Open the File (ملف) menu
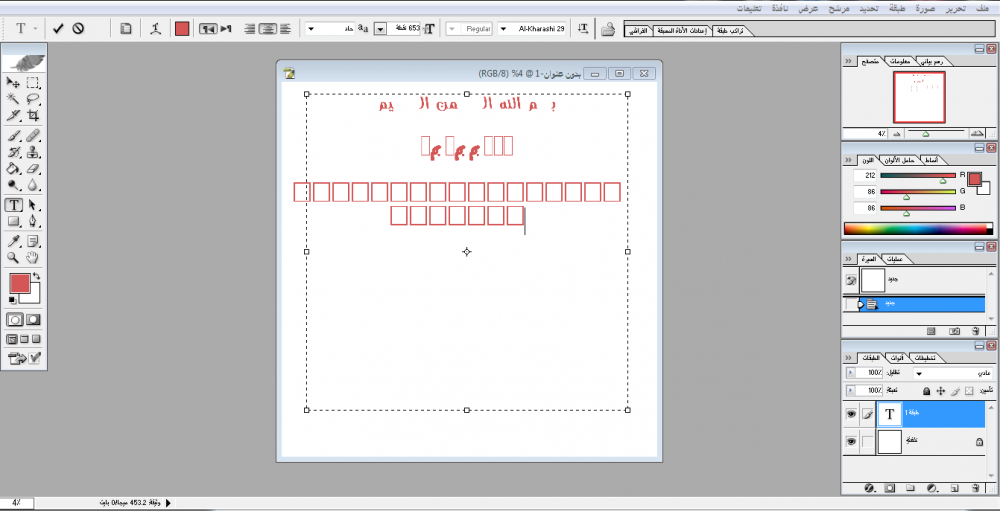The width and height of the screenshot is (1000, 511). click(984, 7)
